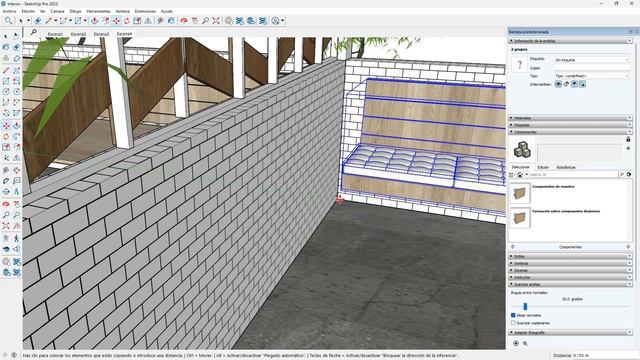The image size is (640, 360).
Task: Uncheck the Alisar normales checkbox
Action: [x=513, y=315]
